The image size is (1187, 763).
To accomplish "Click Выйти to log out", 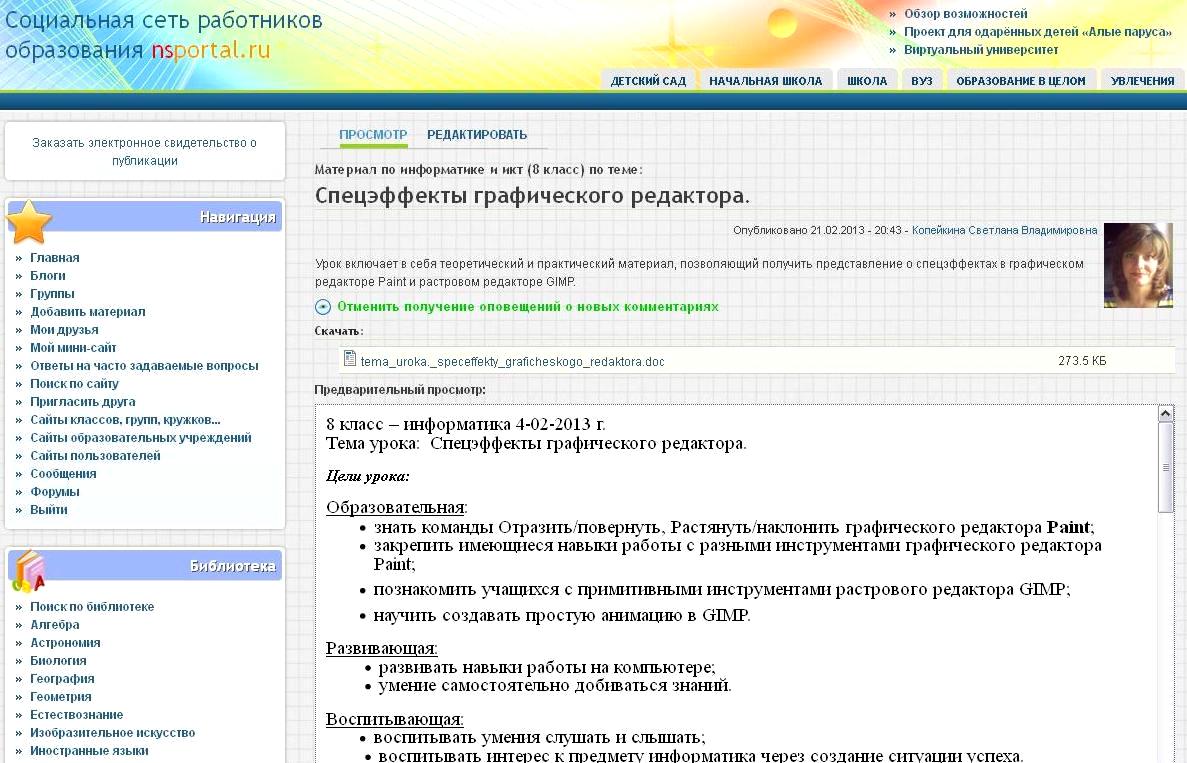I will pyautogui.click(x=48, y=510).
